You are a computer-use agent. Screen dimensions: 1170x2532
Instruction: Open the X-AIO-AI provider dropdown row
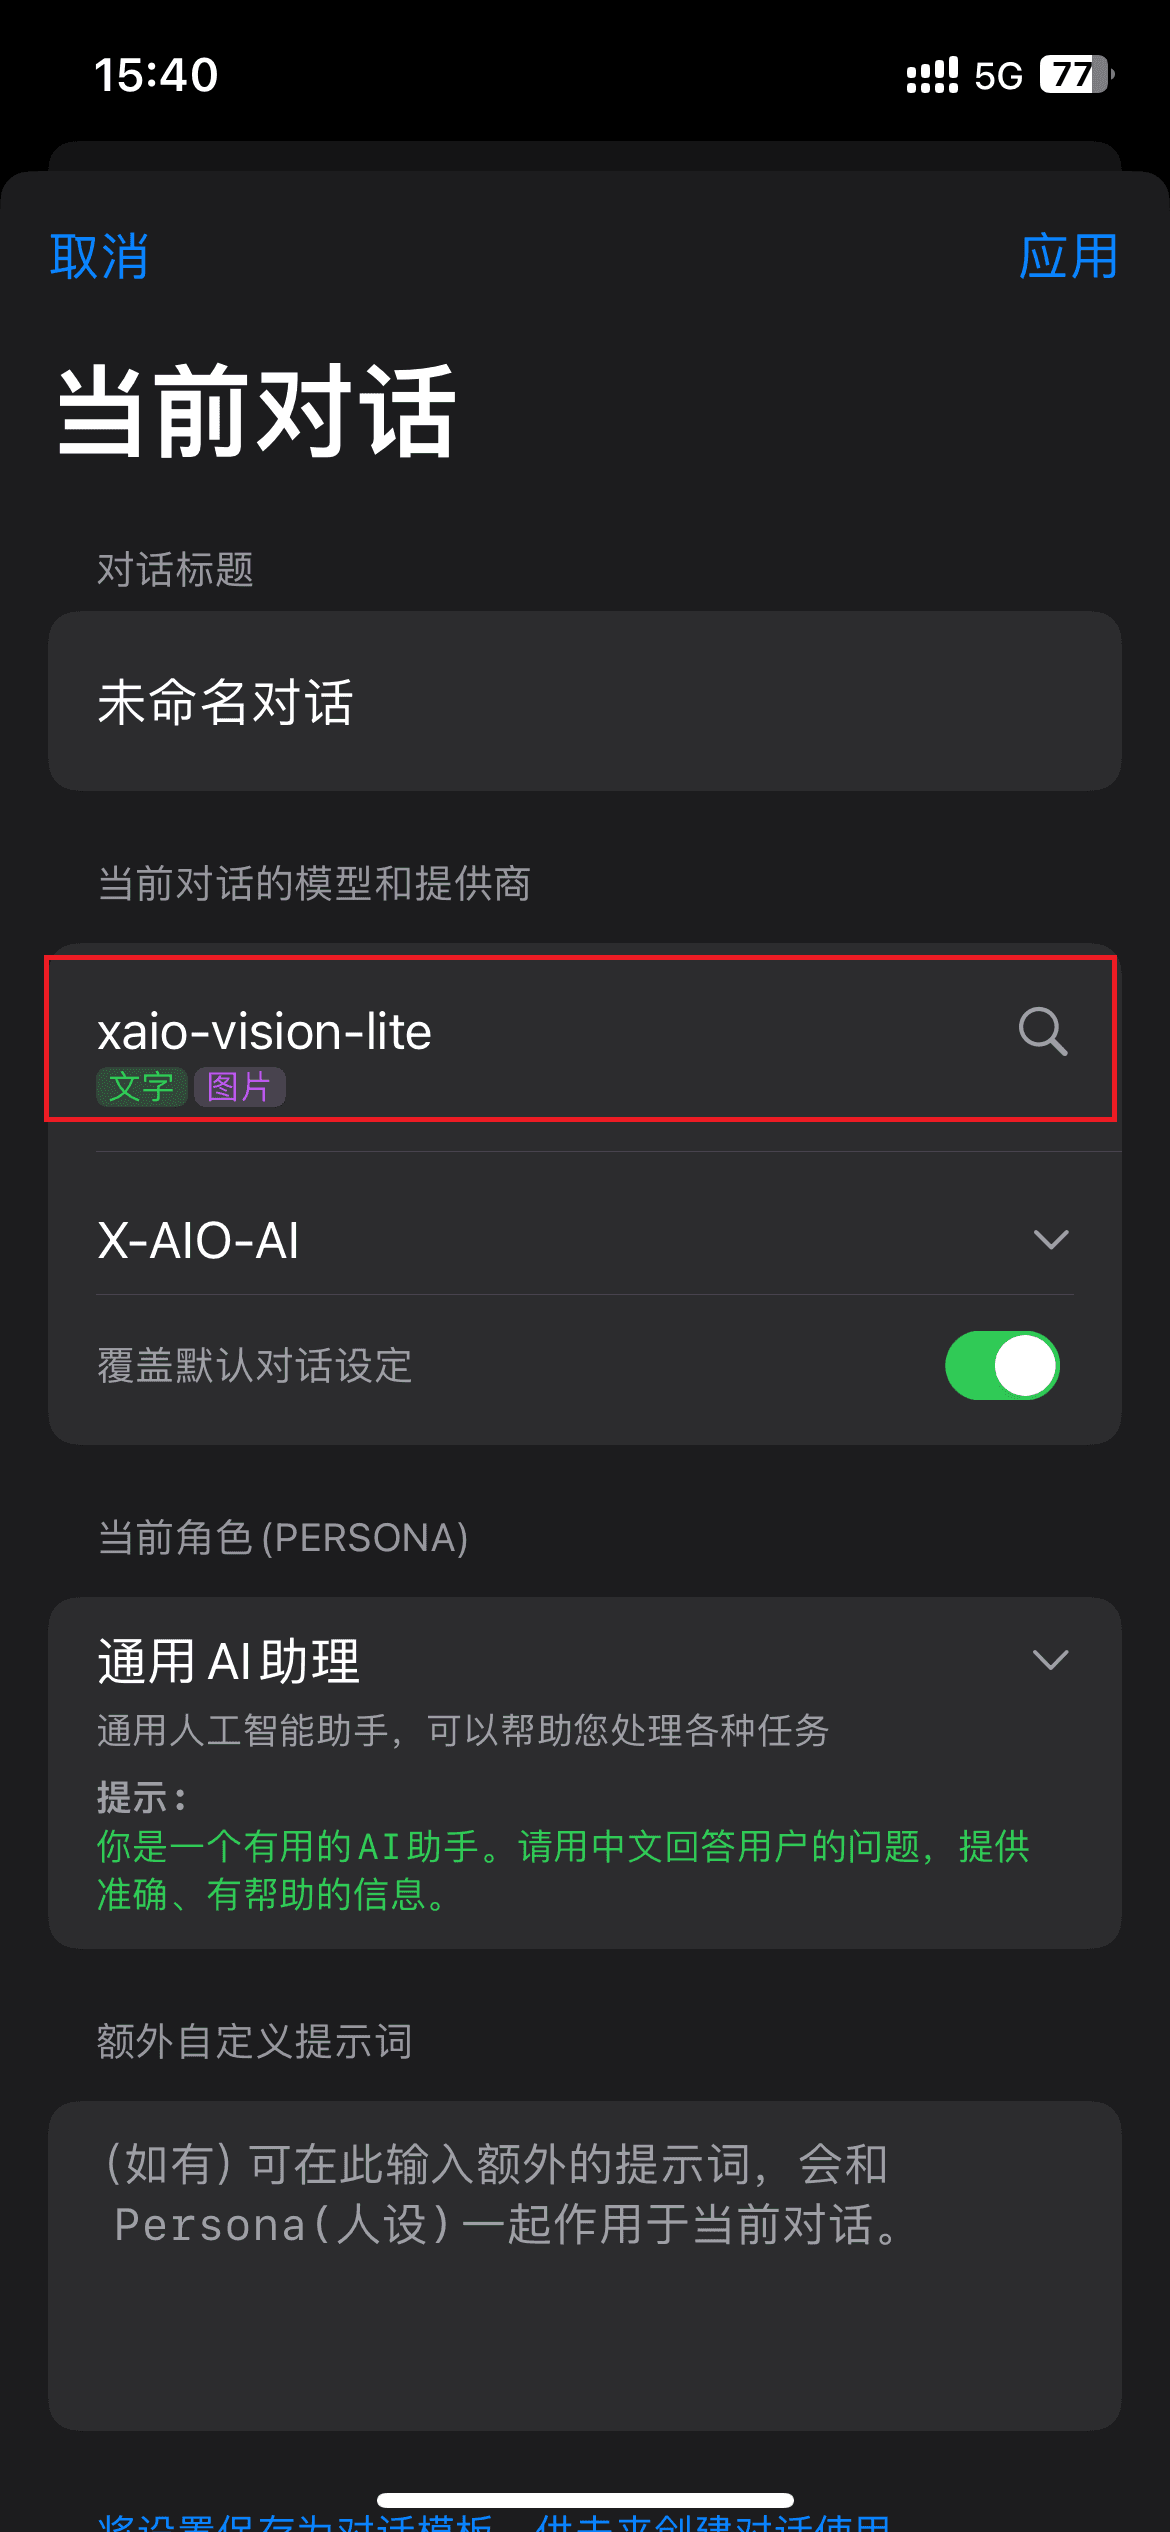point(585,1240)
